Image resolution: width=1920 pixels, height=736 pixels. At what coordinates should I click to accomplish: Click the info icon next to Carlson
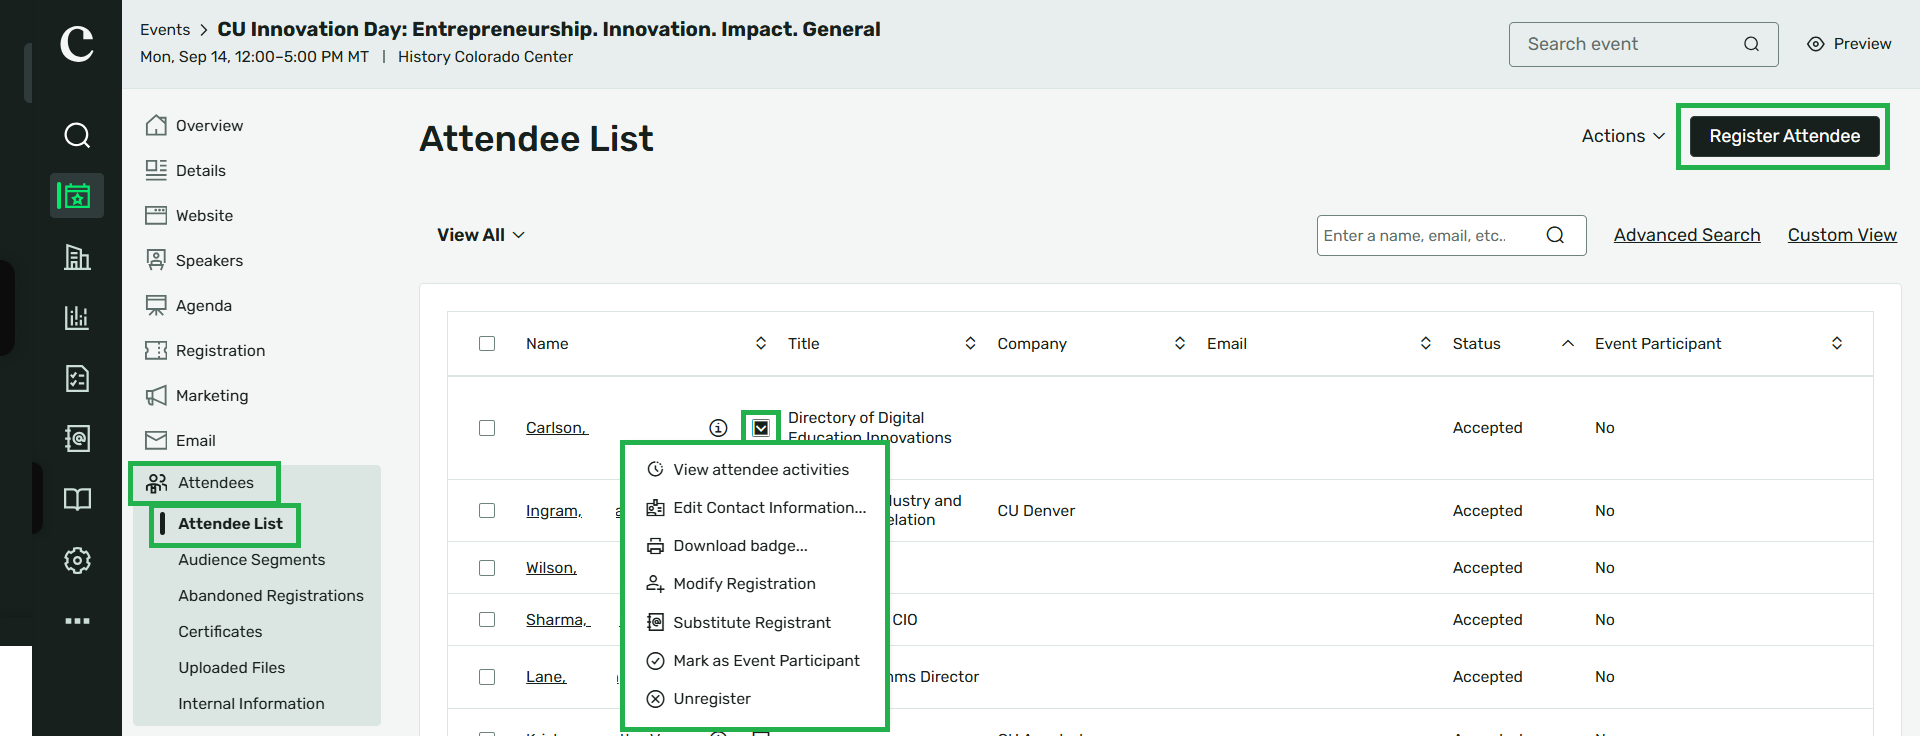pyautogui.click(x=718, y=428)
